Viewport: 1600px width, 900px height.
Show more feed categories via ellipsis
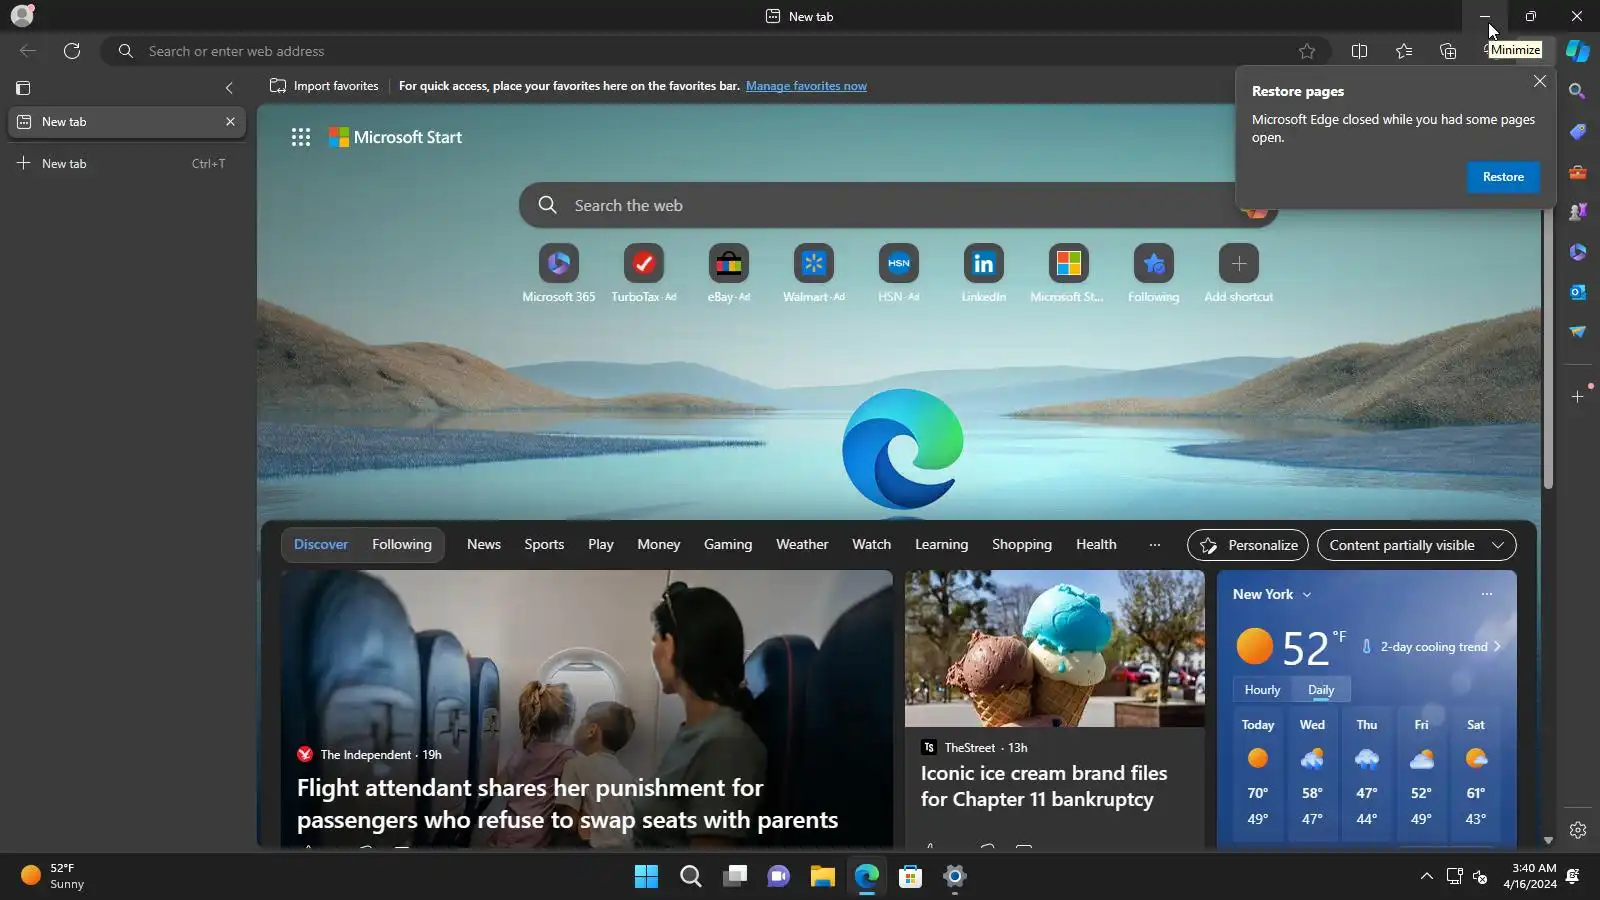tap(1155, 545)
